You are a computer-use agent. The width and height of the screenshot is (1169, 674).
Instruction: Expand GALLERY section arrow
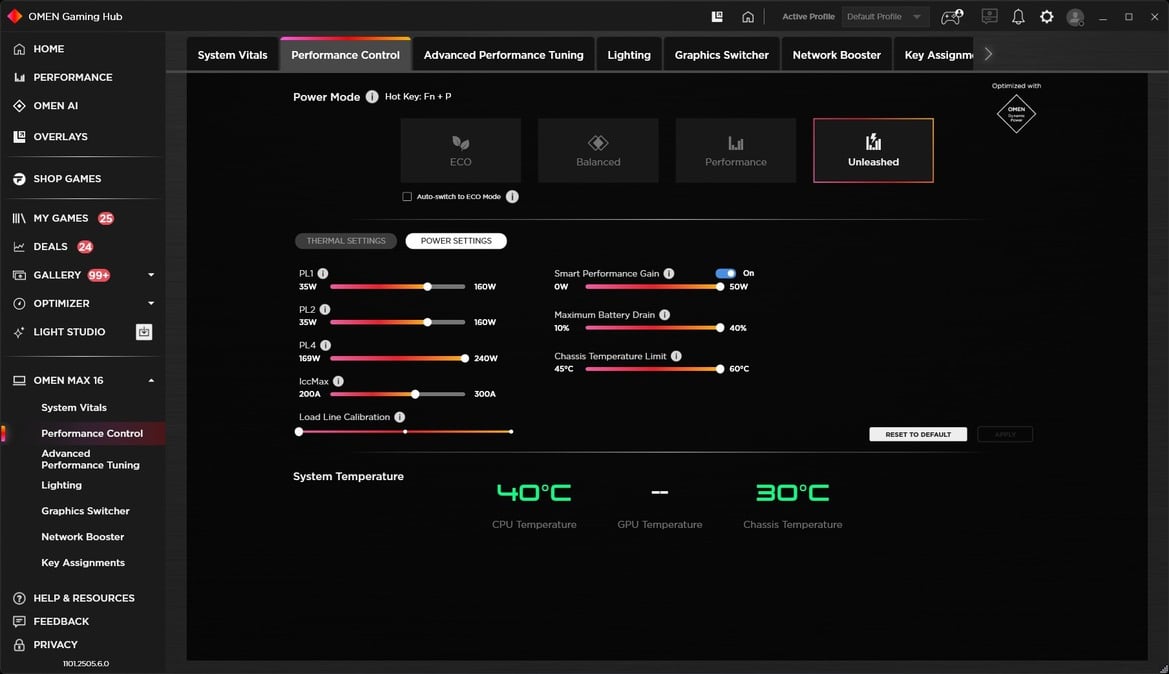tap(151, 275)
